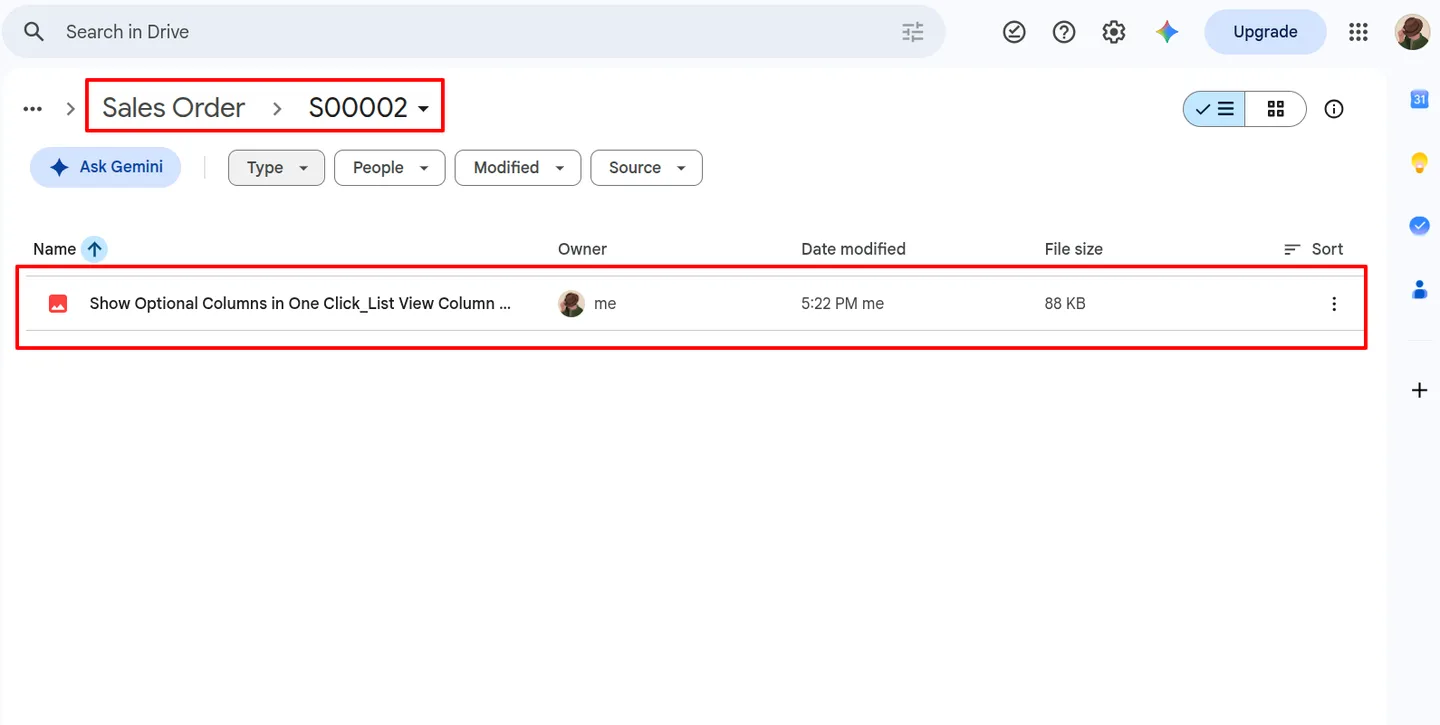Image resolution: width=1440 pixels, height=725 pixels.
Task: Select the Show Optional Columns image file
Action: (x=695, y=304)
